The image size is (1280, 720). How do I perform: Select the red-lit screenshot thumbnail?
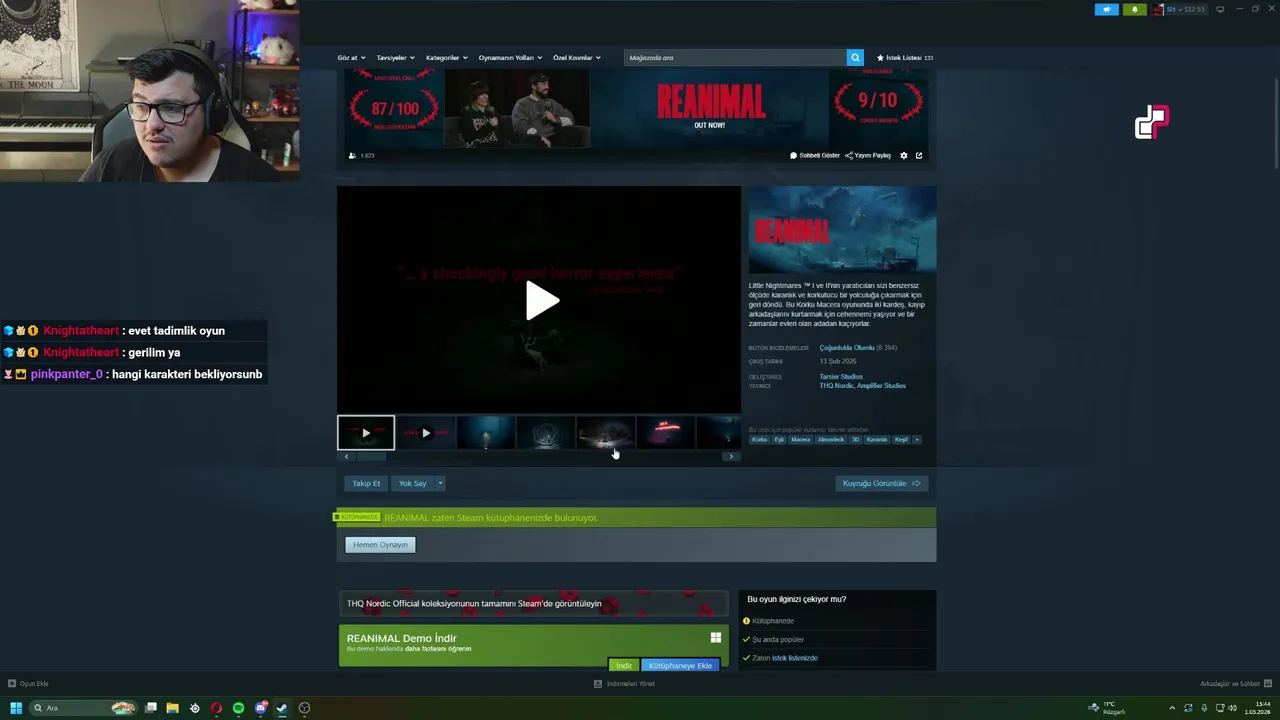click(666, 433)
